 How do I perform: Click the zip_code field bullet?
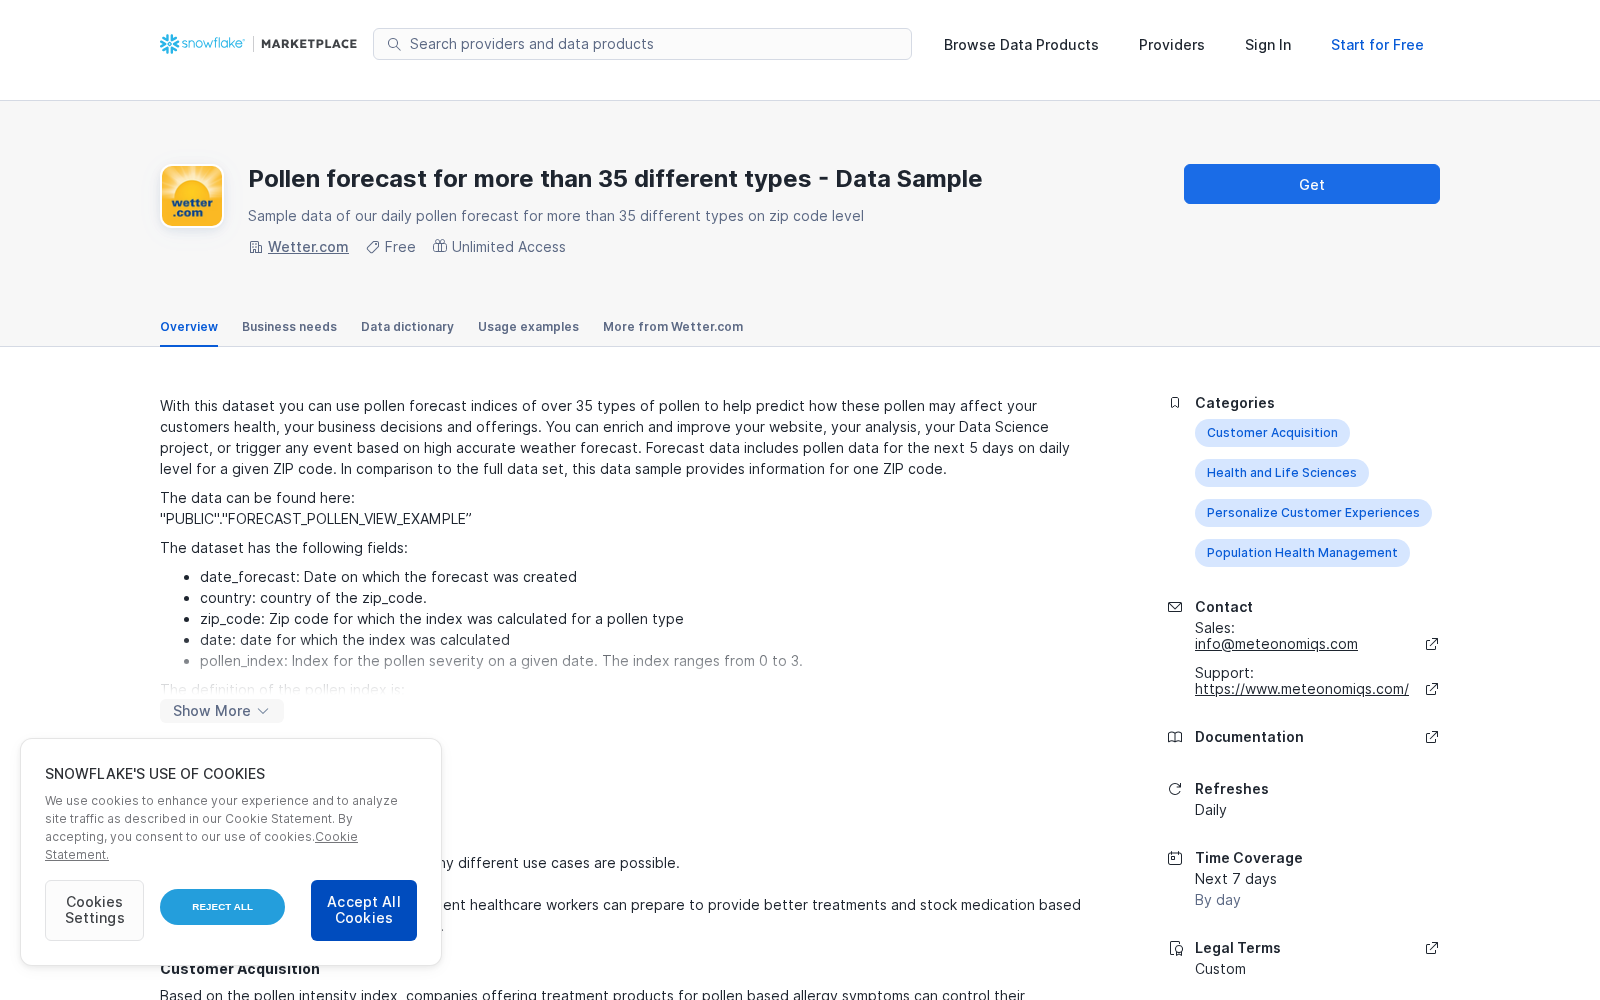[442, 619]
